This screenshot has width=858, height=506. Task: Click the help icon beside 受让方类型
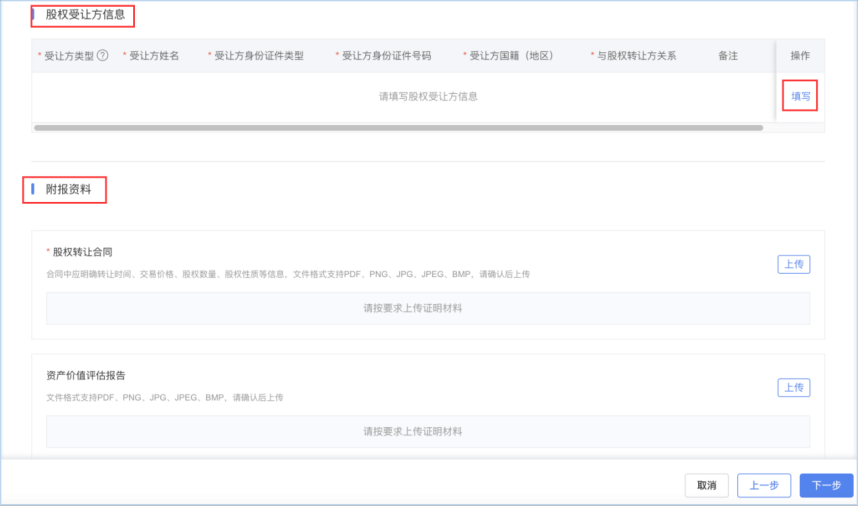(x=102, y=55)
